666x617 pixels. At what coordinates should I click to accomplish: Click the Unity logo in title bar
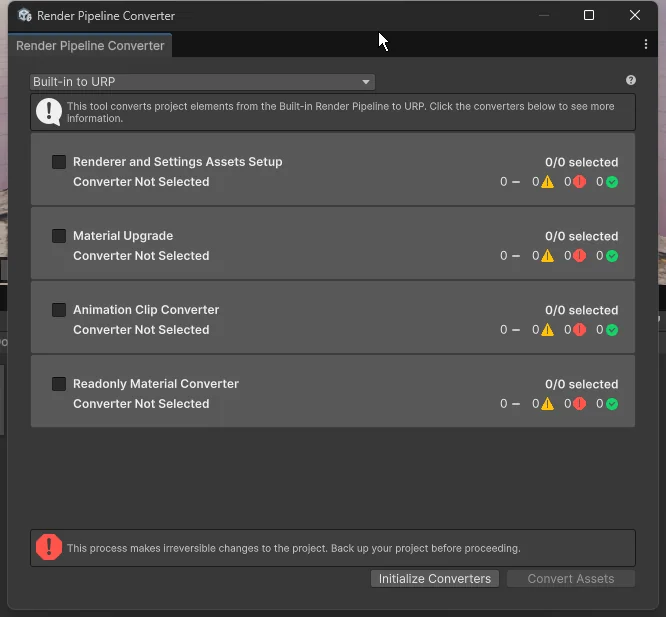(x=24, y=15)
